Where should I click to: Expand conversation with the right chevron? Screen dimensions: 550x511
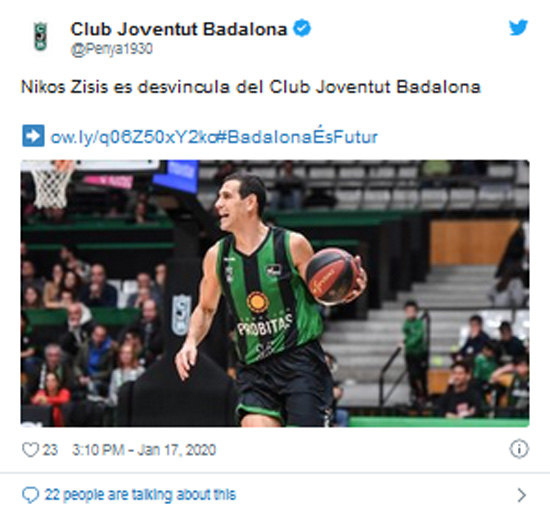522,495
